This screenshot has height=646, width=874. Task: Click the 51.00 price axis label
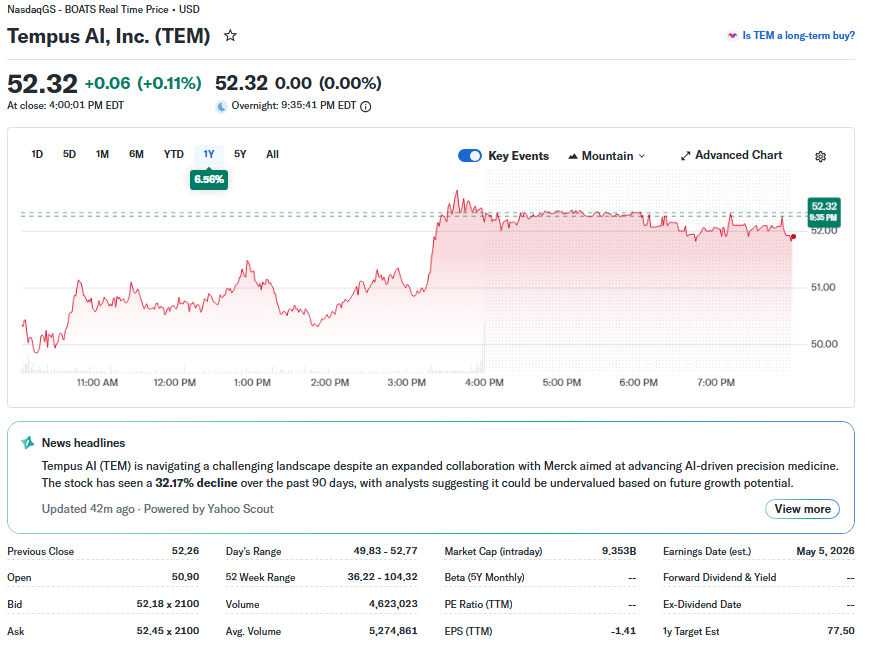pyautogui.click(x=823, y=288)
